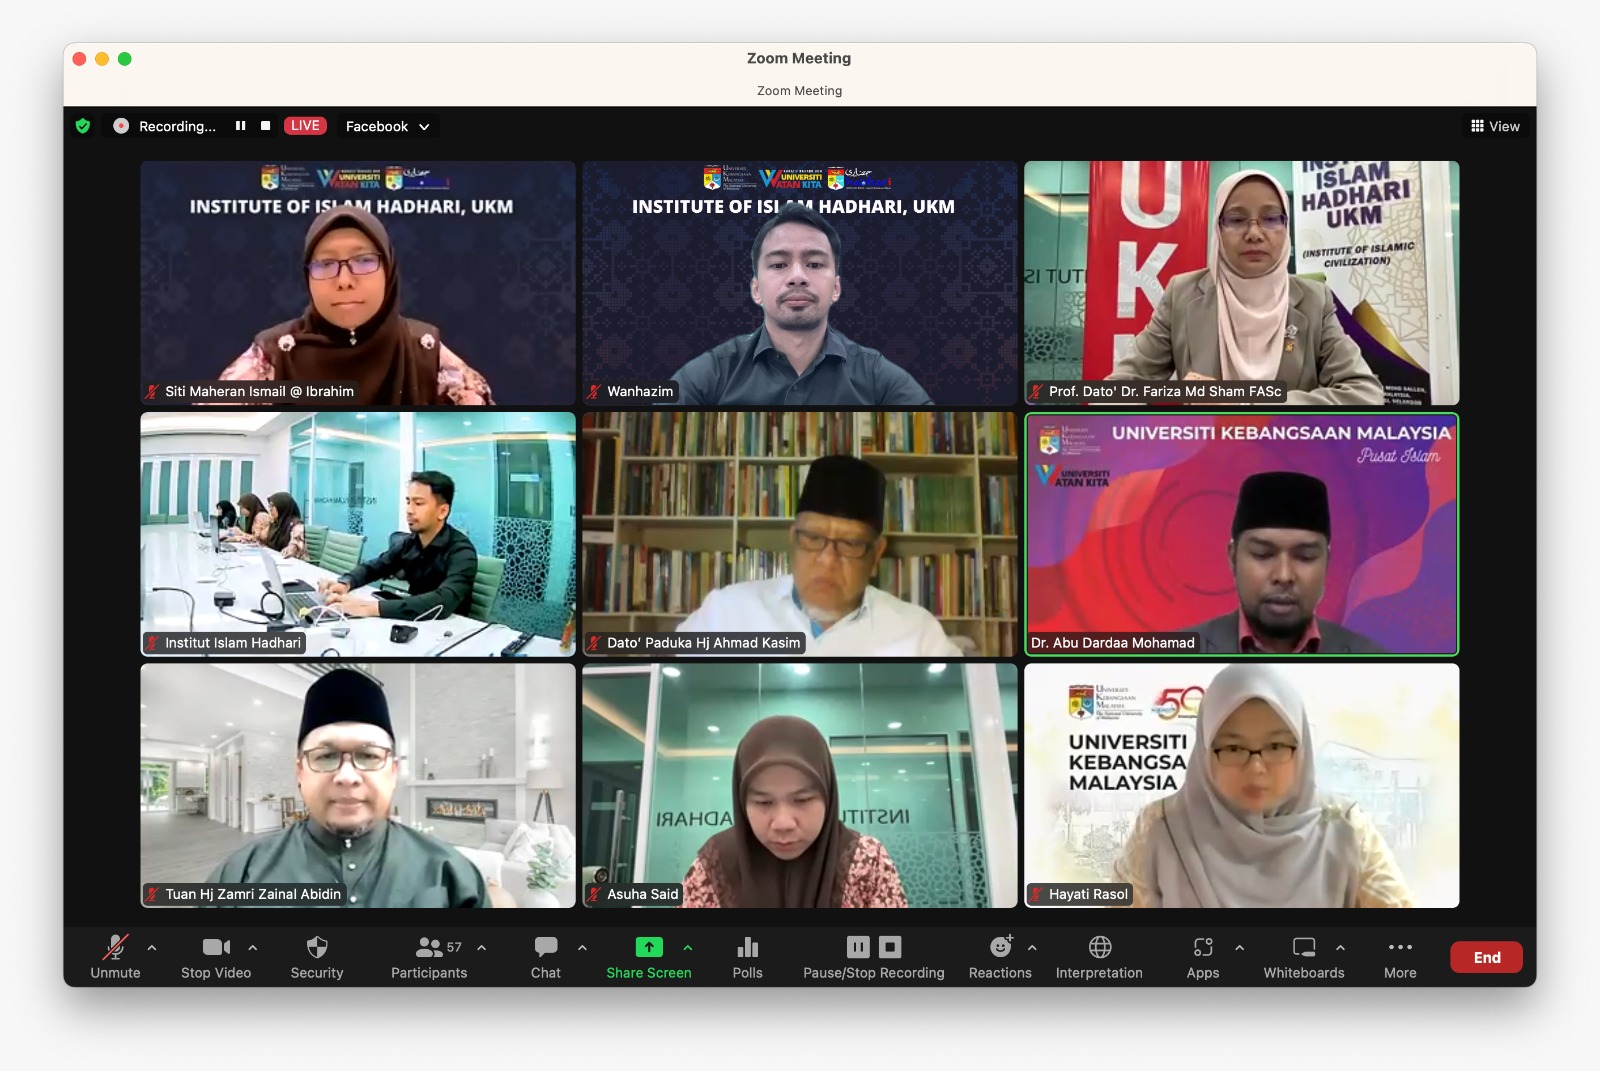Pause the recording from top bar
The width and height of the screenshot is (1600, 1071).
point(240,126)
